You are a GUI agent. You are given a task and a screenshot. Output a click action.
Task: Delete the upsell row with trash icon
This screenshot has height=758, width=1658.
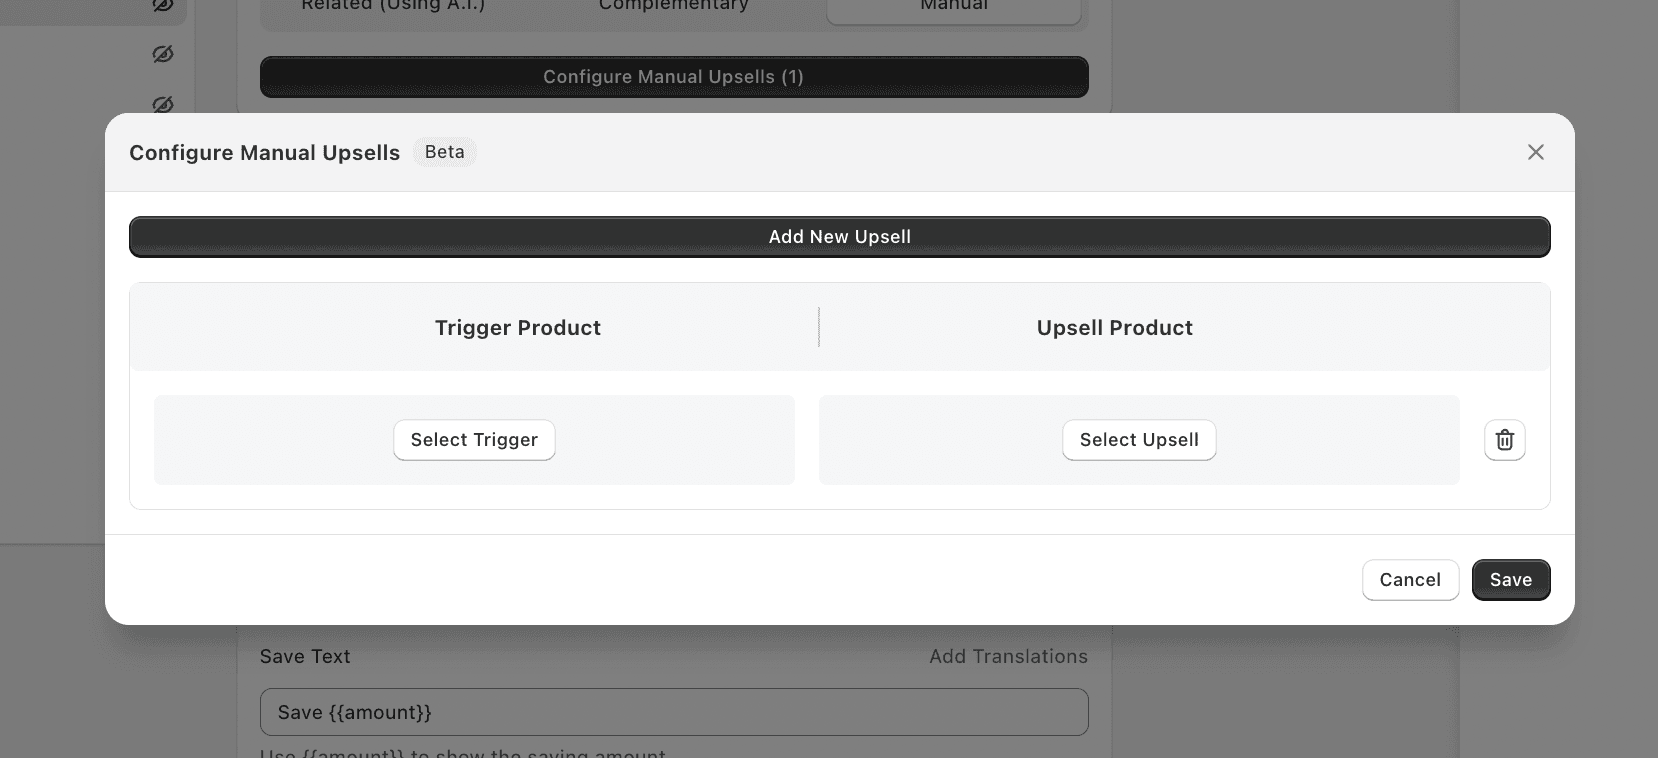pyautogui.click(x=1504, y=440)
